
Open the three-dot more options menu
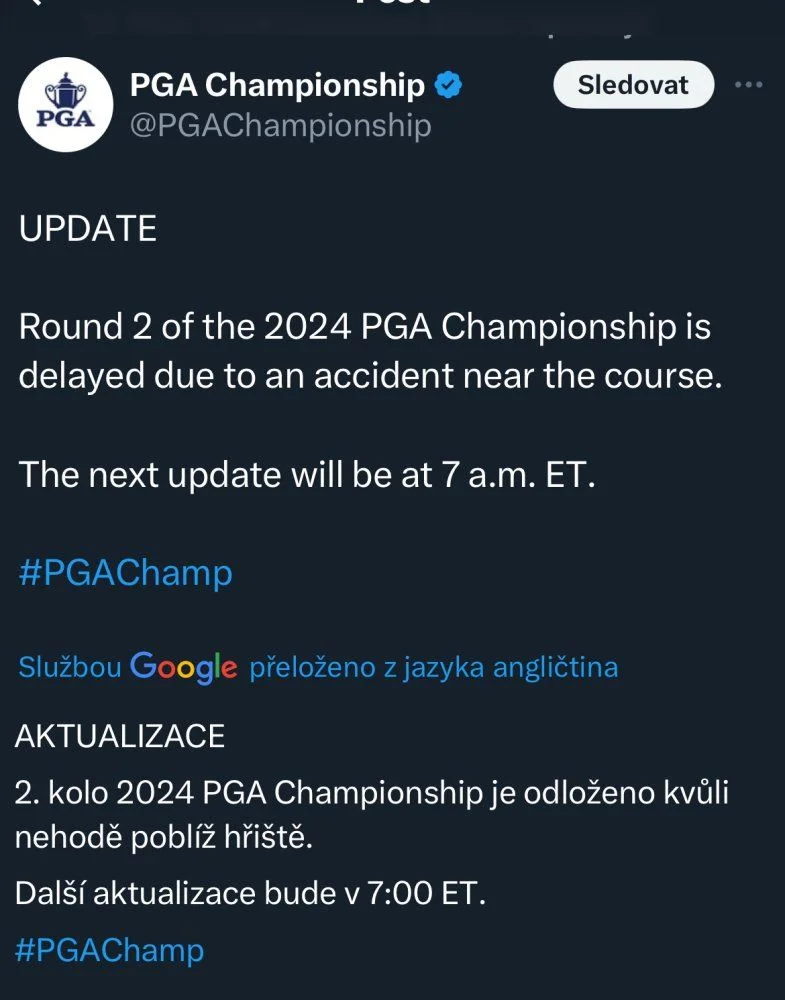pyautogui.click(x=748, y=84)
